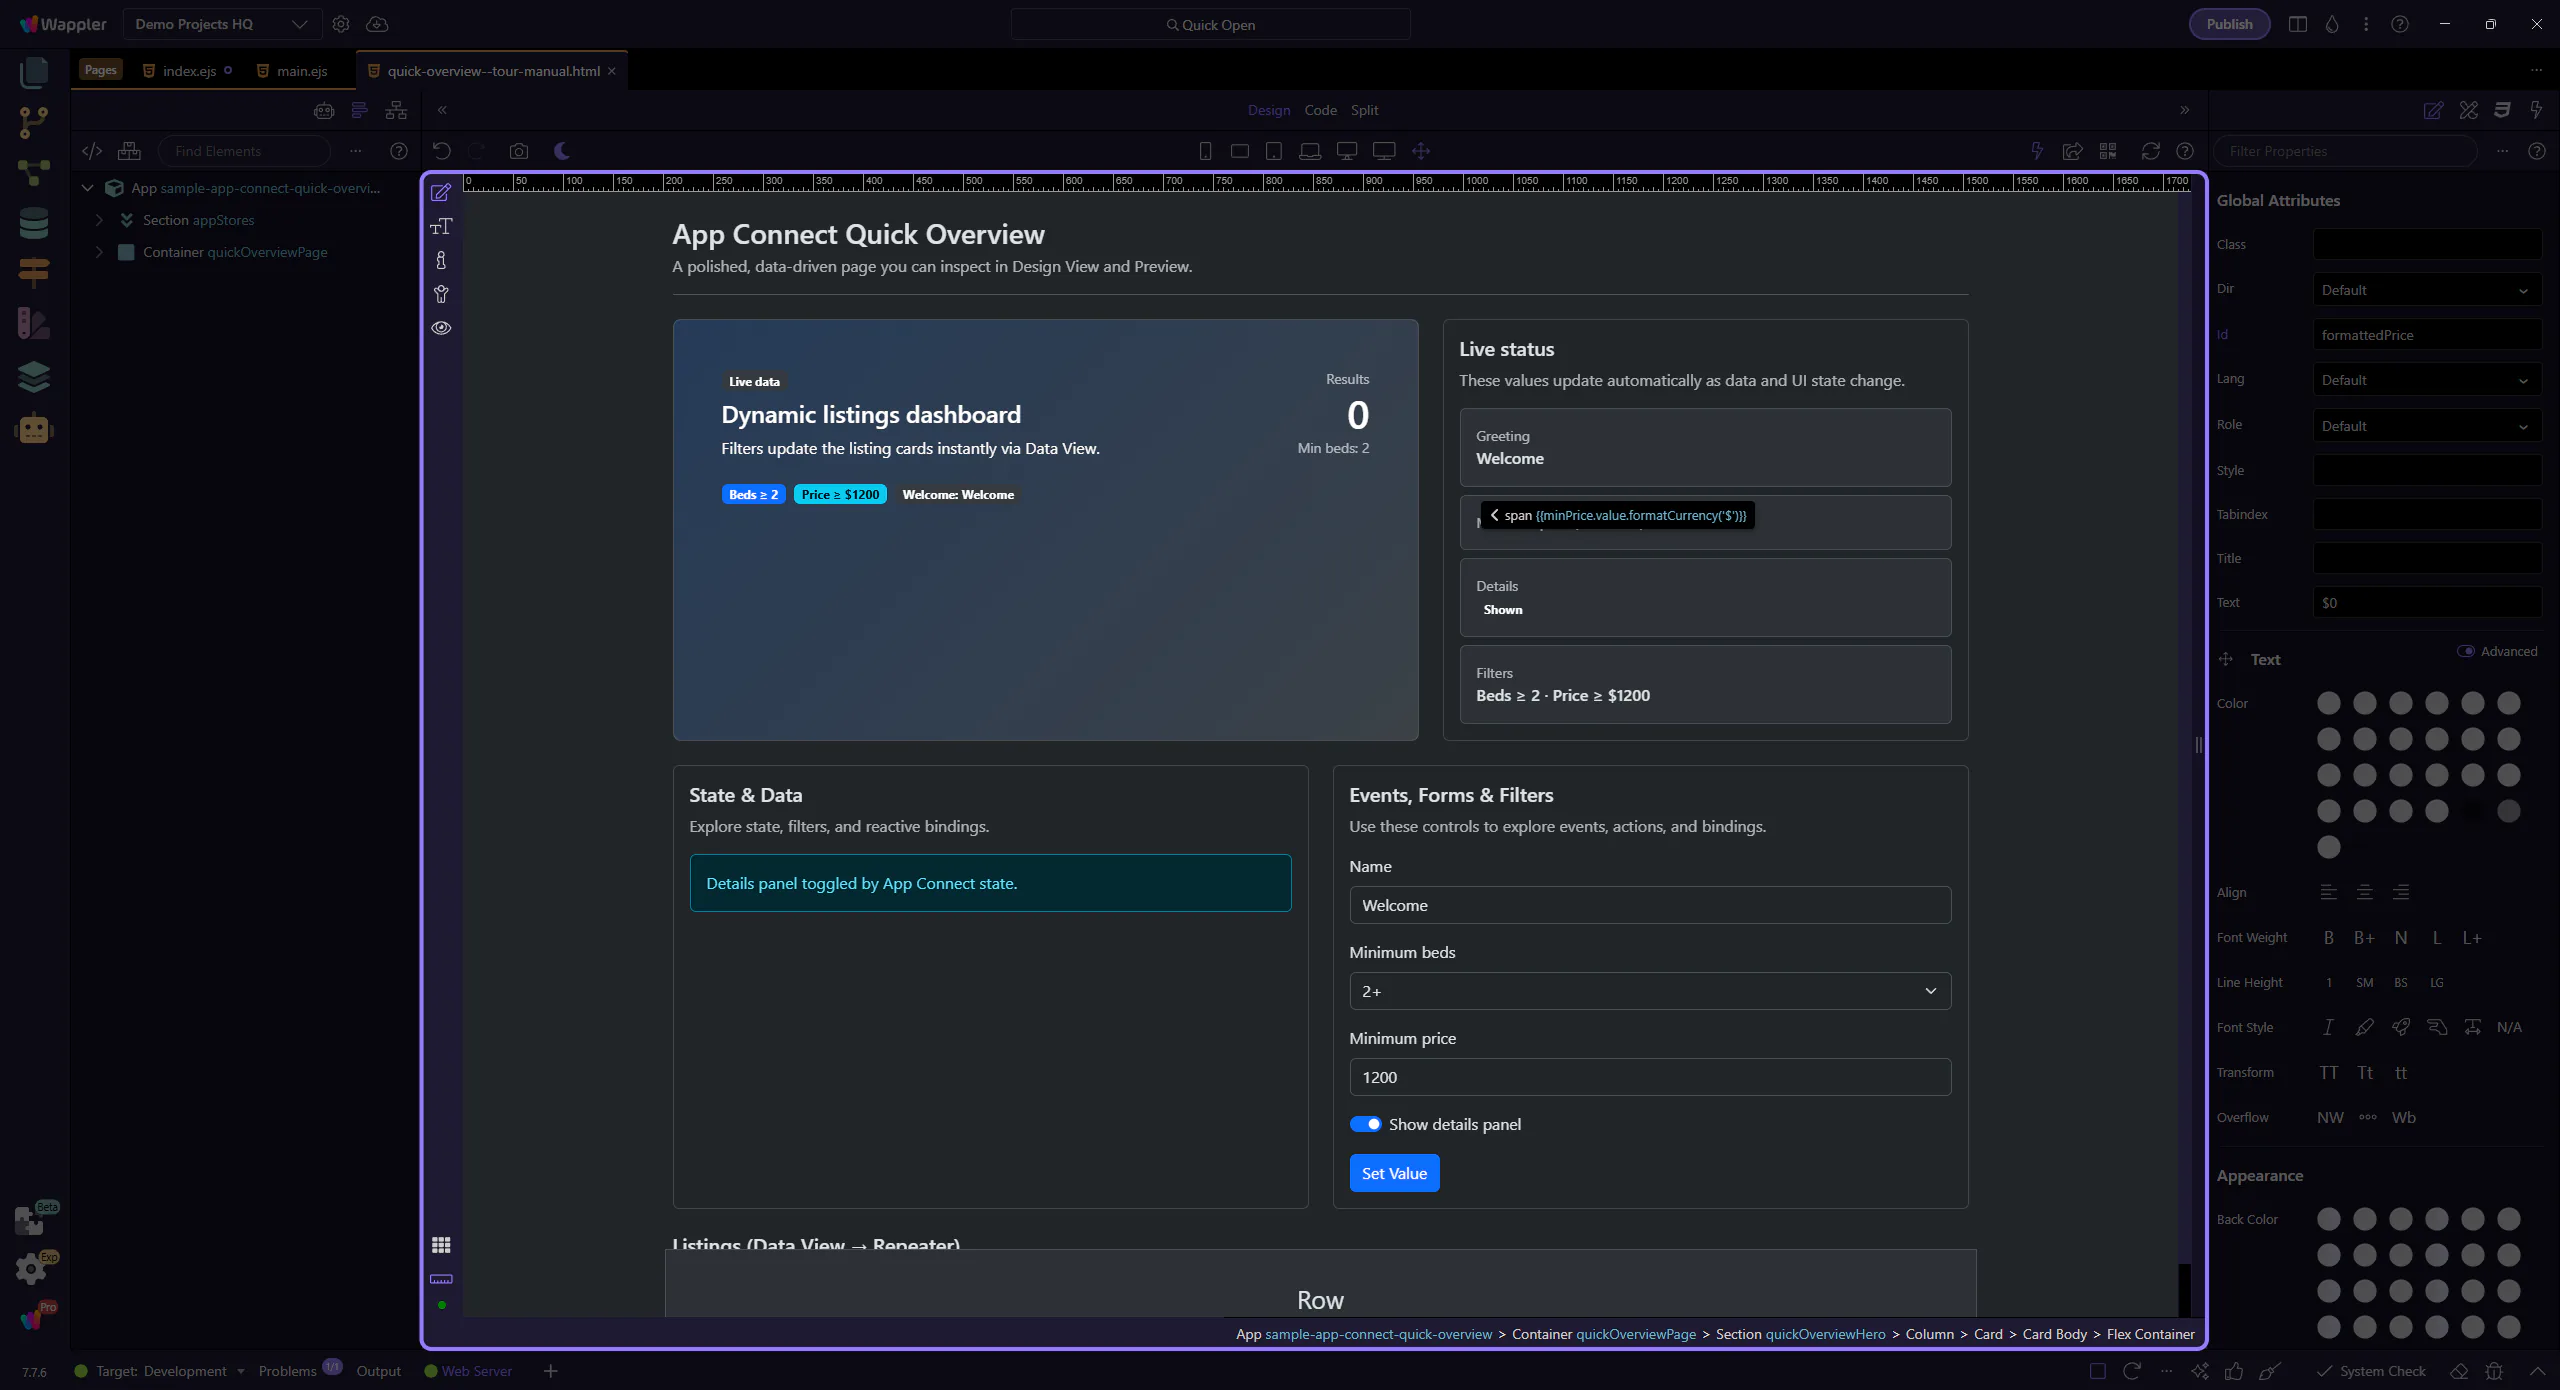Open the Git branch sidebar icon
This screenshot has height=1390, width=2560.
pos(33,122)
